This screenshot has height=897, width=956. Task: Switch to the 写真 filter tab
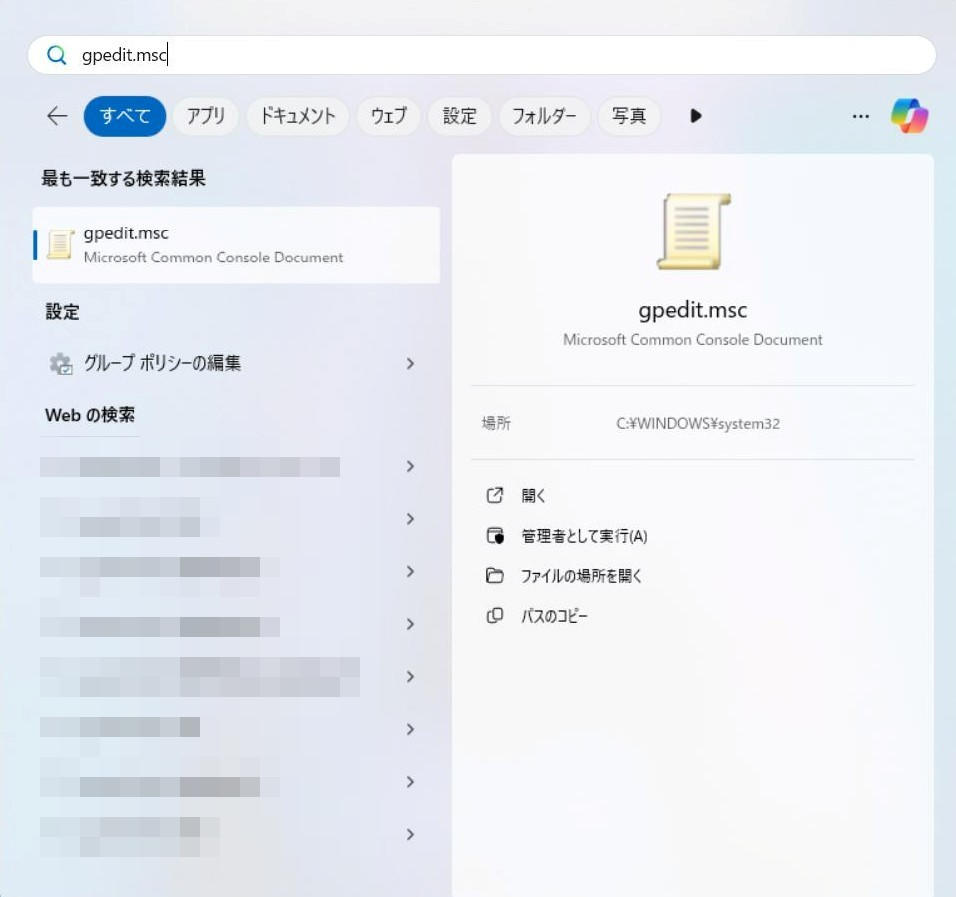(x=629, y=116)
